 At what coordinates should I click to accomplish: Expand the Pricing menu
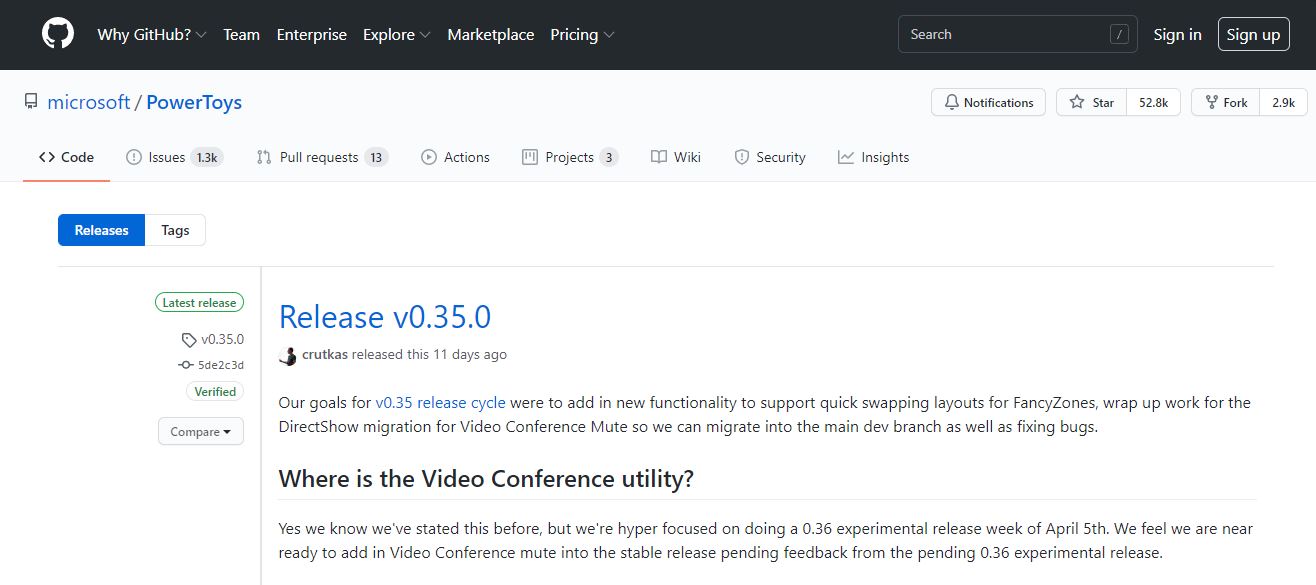point(582,34)
